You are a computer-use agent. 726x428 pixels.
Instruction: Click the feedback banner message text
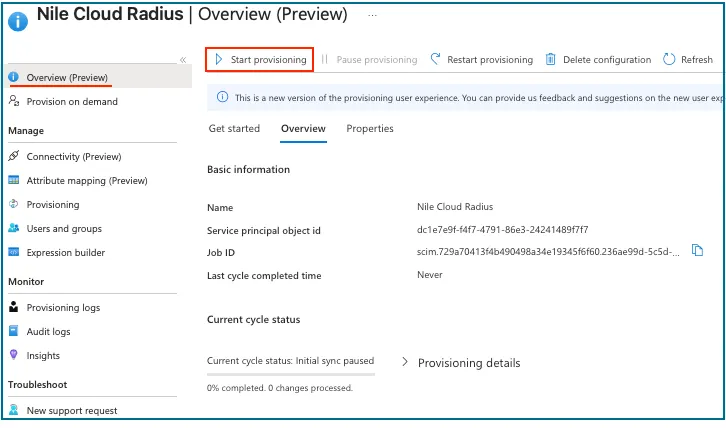(x=478, y=98)
